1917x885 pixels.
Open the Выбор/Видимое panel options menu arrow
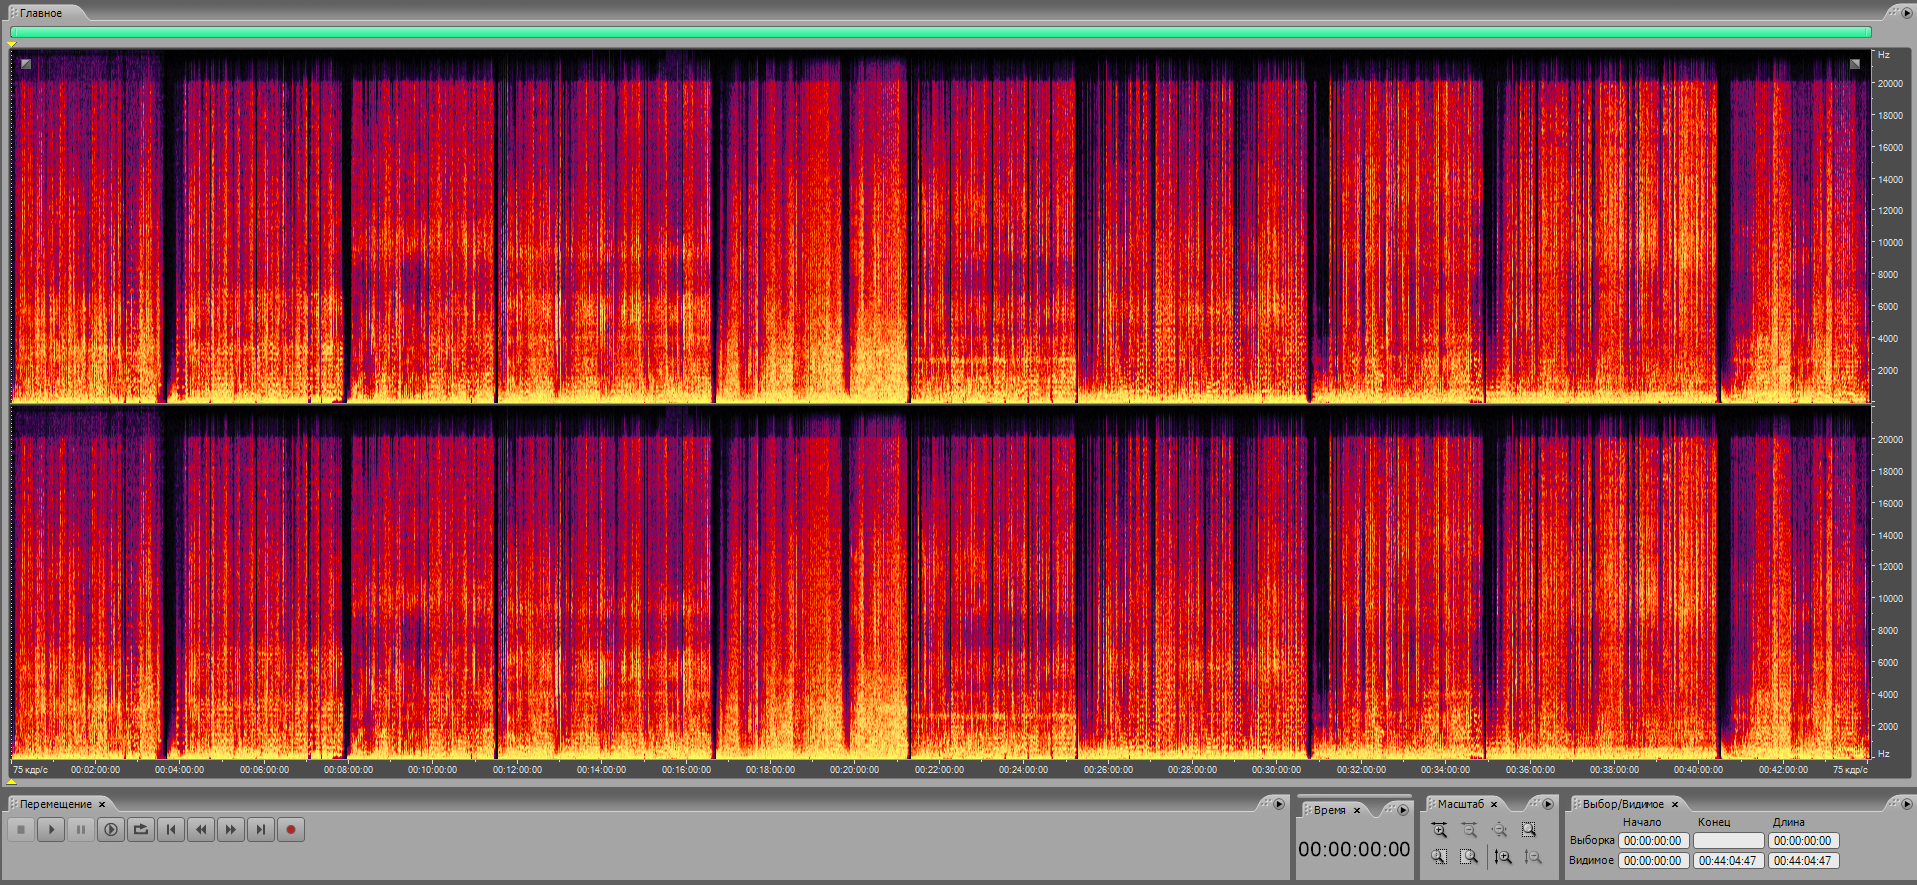(x=1906, y=804)
